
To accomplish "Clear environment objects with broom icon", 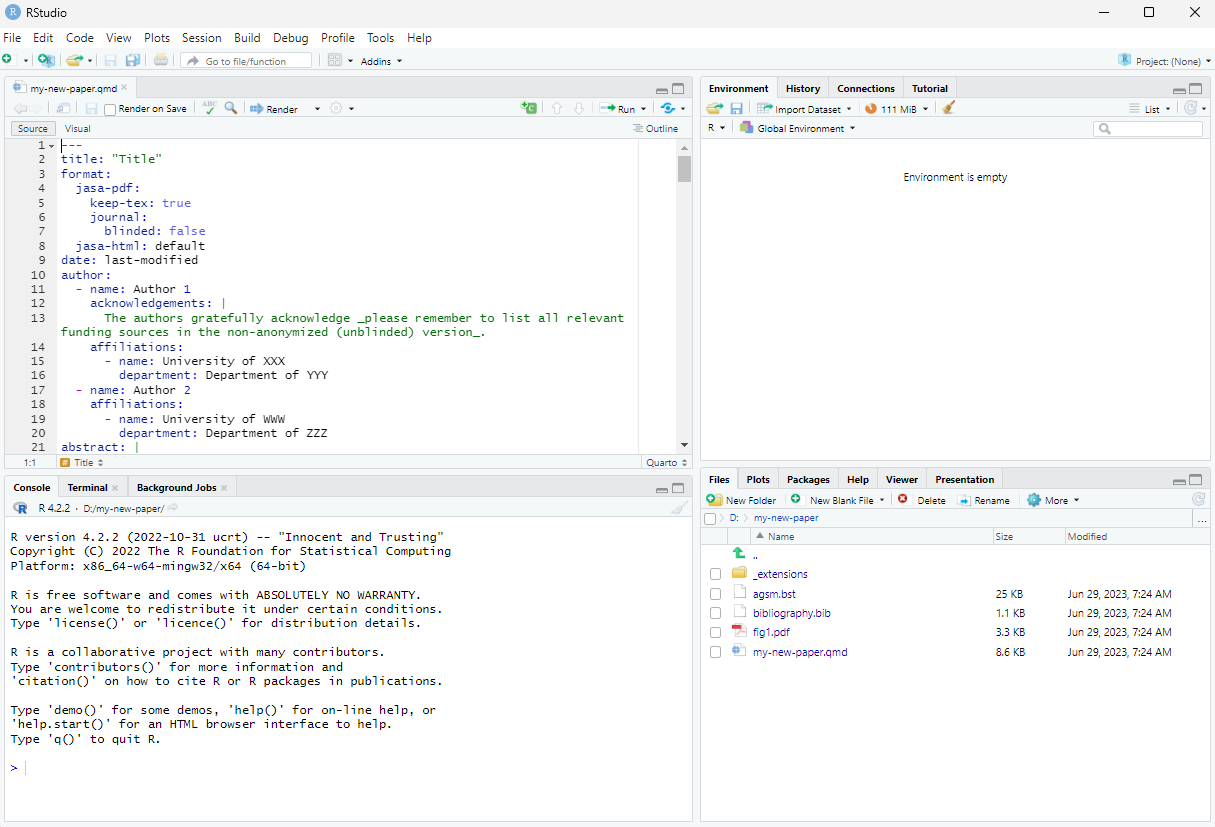I will coord(949,108).
